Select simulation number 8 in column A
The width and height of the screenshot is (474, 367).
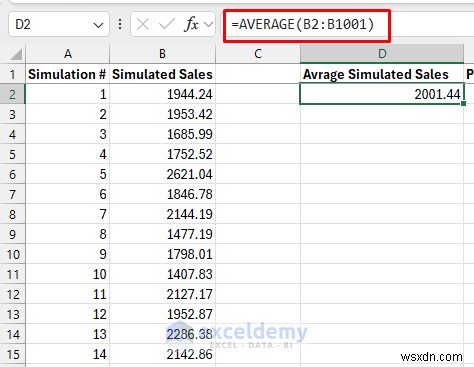(x=68, y=234)
